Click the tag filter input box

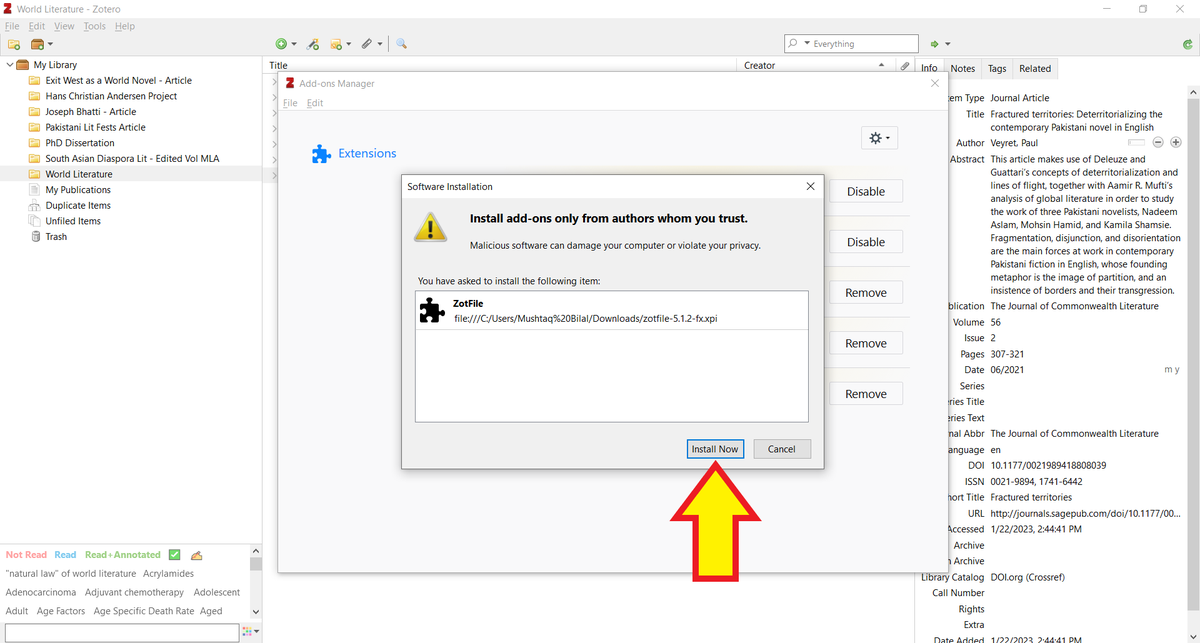[x=120, y=632]
